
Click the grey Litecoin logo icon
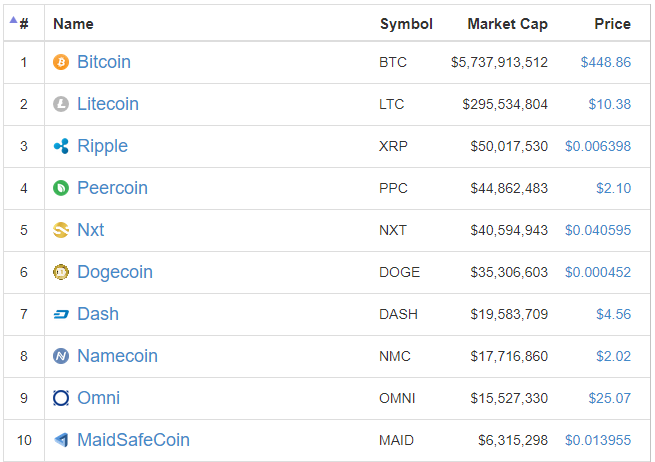pos(61,104)
